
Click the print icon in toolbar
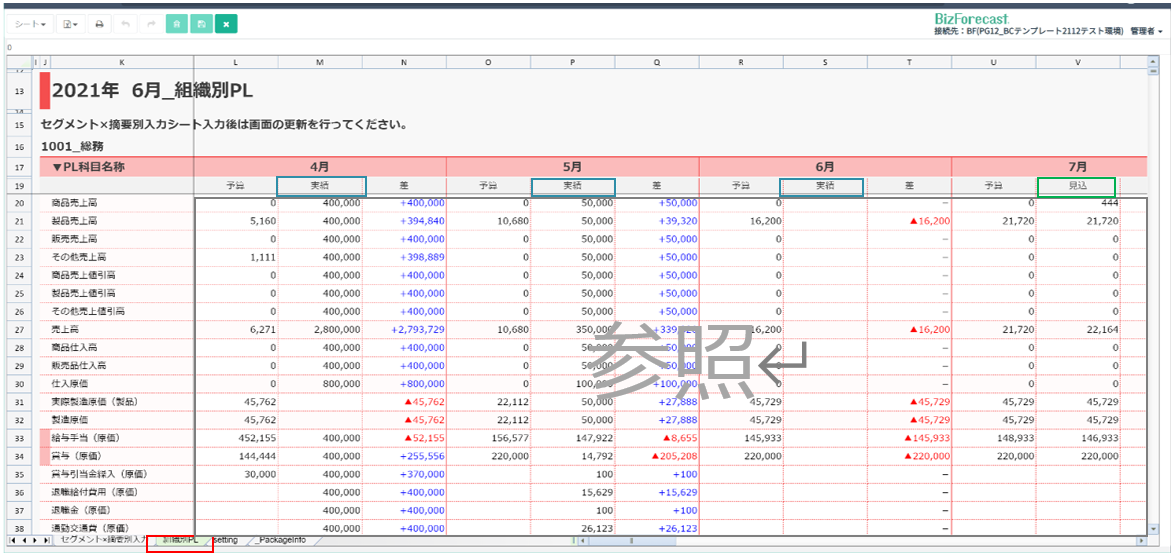pos(98,23)
